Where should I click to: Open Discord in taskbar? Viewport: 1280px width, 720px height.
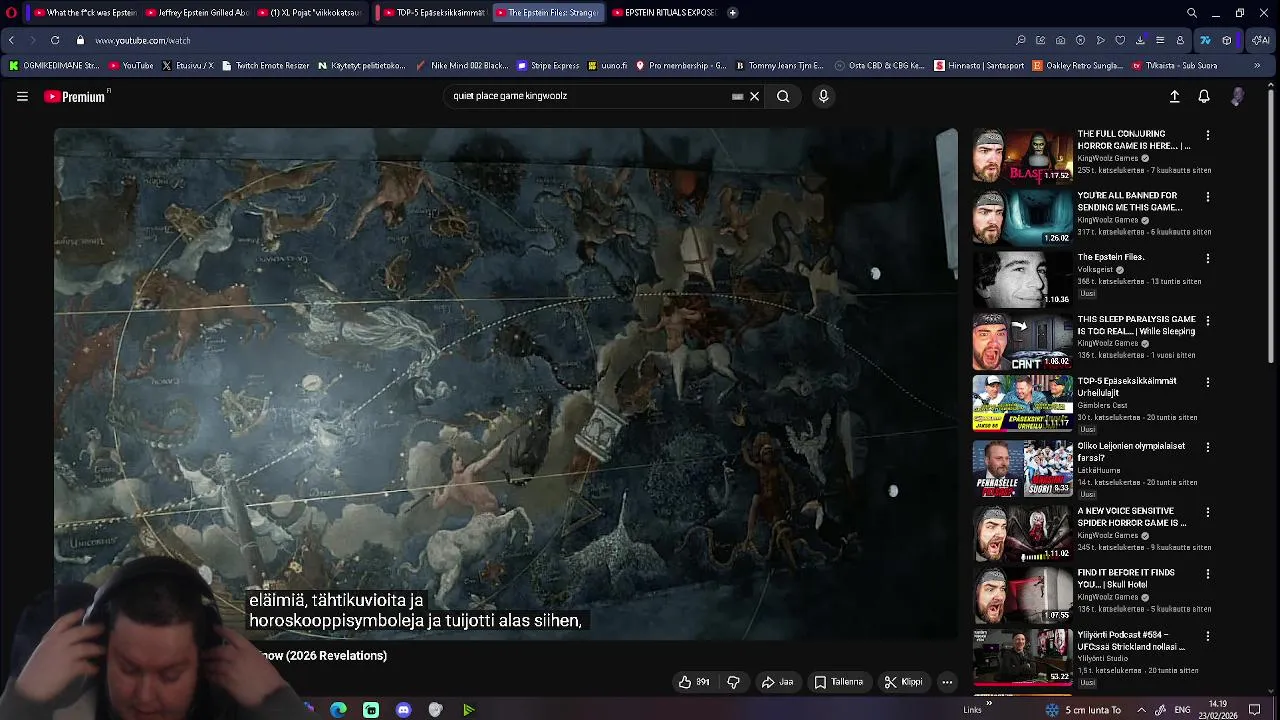pos(403,710)
